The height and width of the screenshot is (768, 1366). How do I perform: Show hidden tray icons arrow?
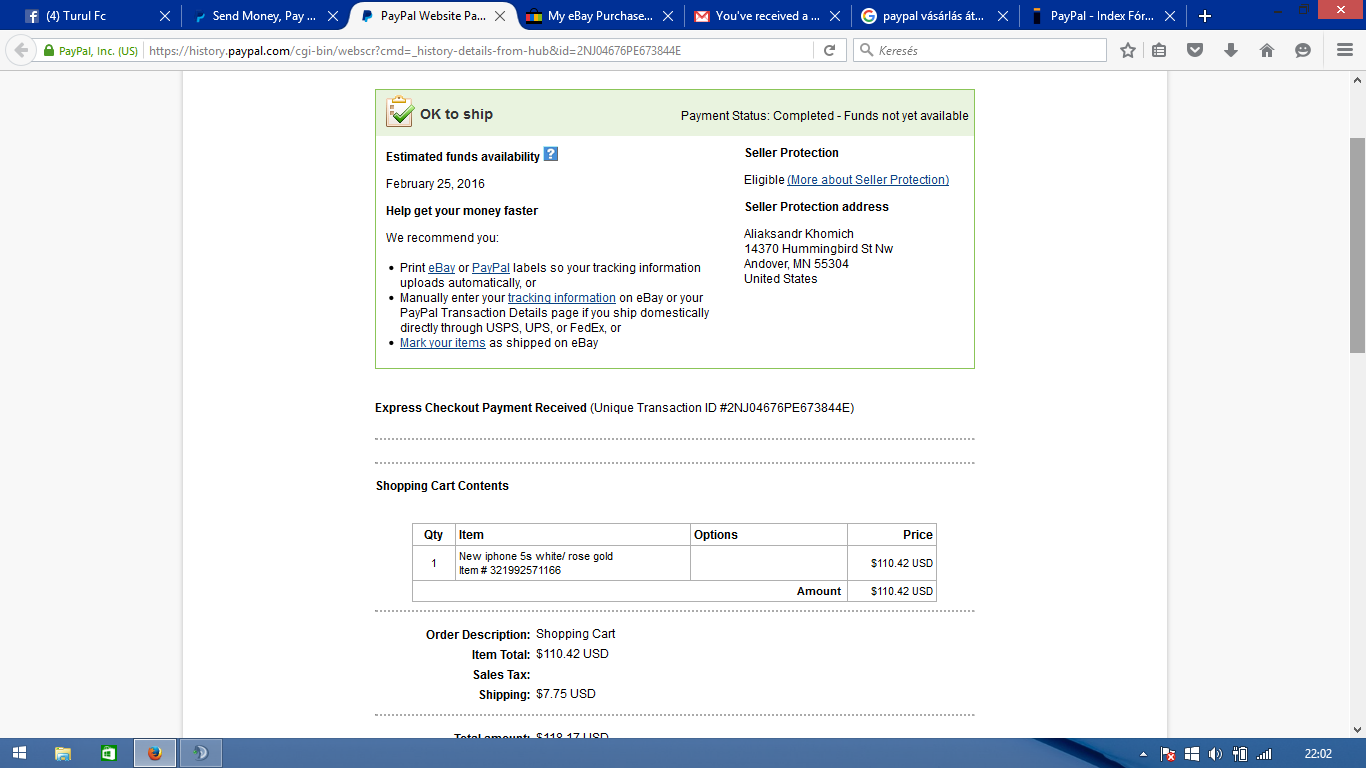click(1144, 754)
